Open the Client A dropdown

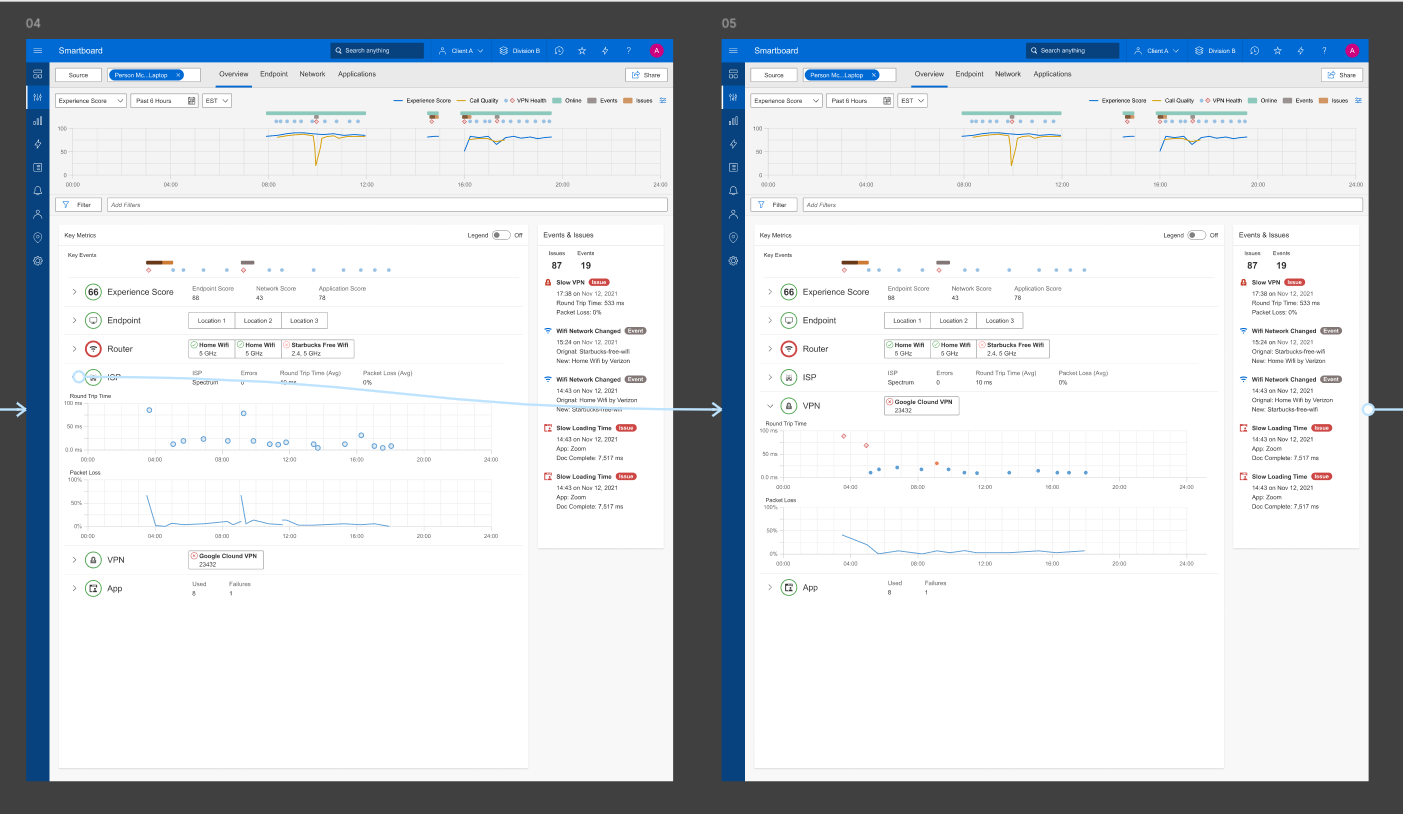[x=461, y=50]
